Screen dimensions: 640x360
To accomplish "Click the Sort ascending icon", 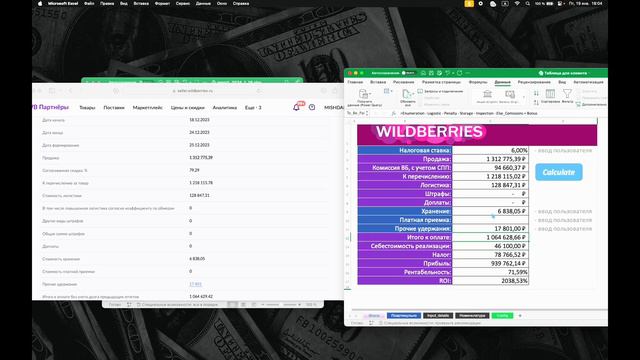I will tap(536, 93).
